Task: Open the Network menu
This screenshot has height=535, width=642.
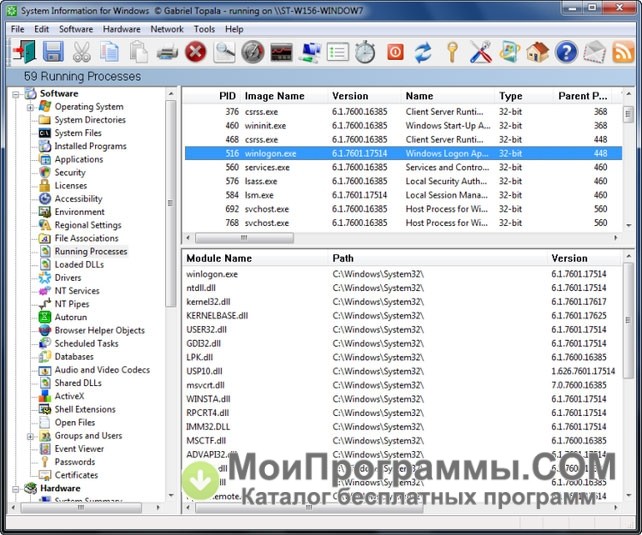Action: coord(167,29)
